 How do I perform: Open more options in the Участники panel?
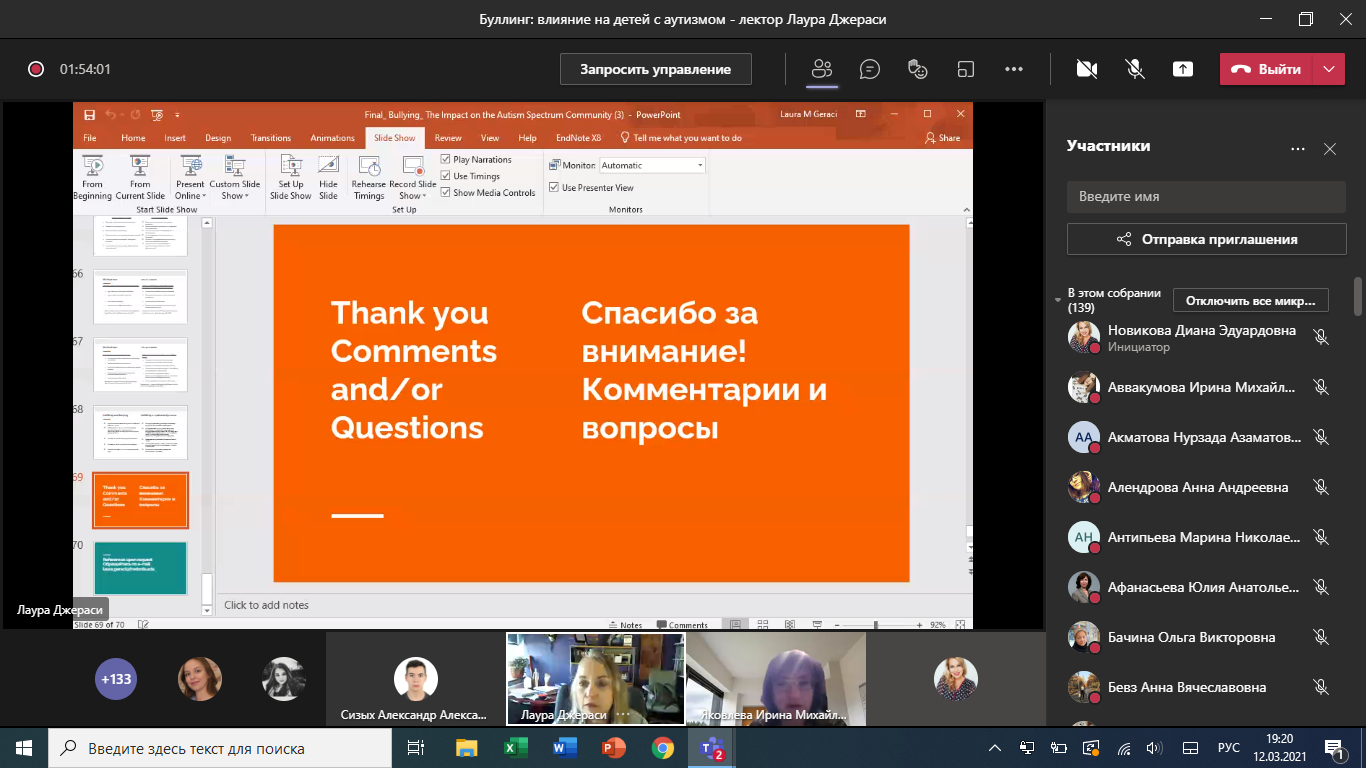click(1298, 149)
